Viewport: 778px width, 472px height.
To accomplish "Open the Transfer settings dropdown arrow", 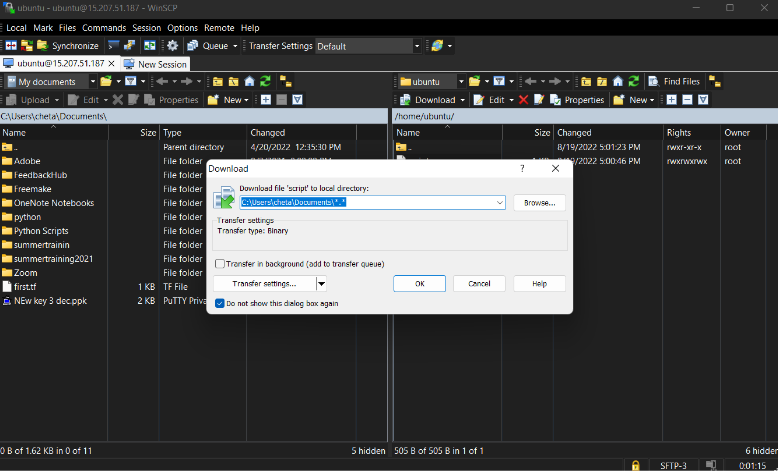I will click(x=322, y=284).
